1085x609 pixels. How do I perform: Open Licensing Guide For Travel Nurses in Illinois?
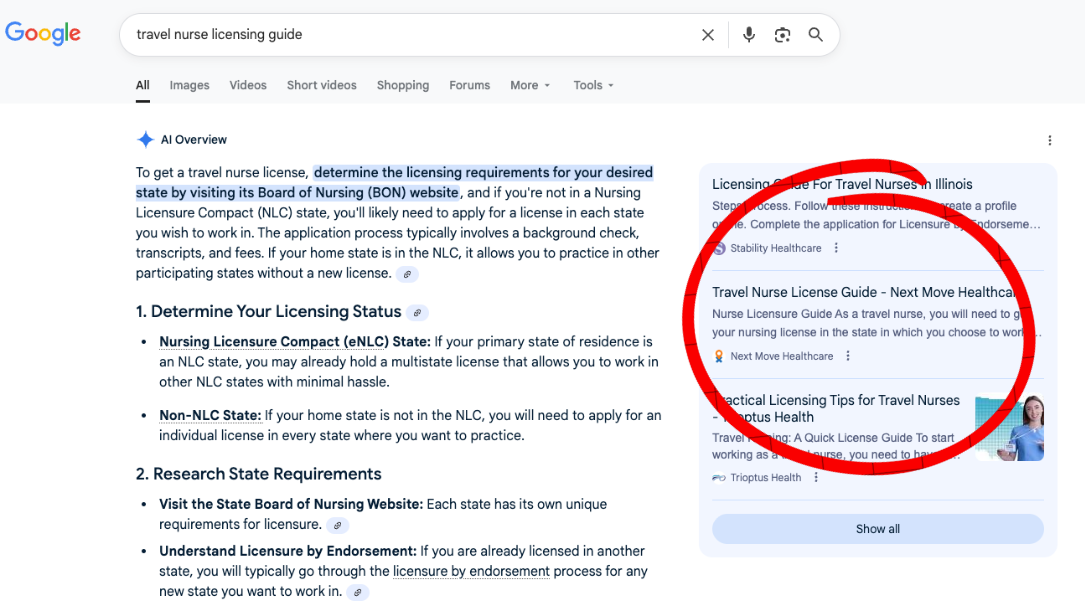842,184
